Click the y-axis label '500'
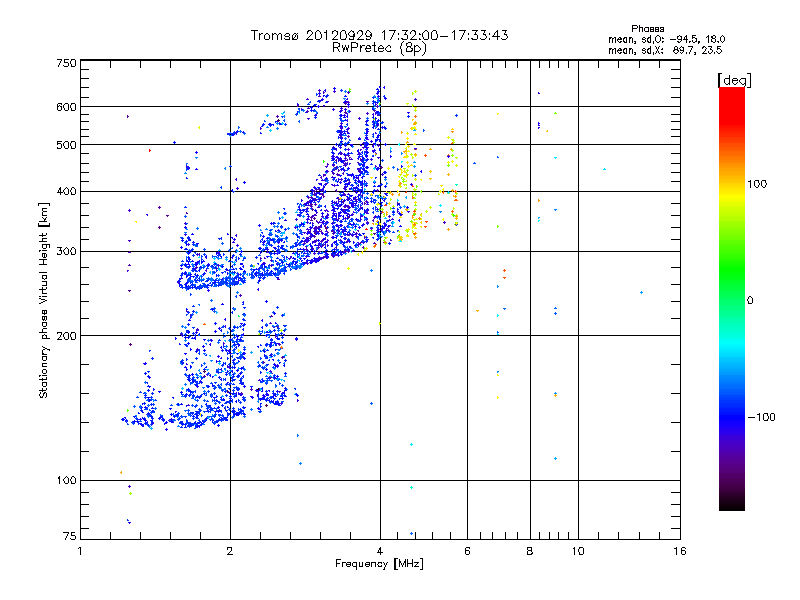The width and height of the screenshot is (800, 600). [66, 145]
